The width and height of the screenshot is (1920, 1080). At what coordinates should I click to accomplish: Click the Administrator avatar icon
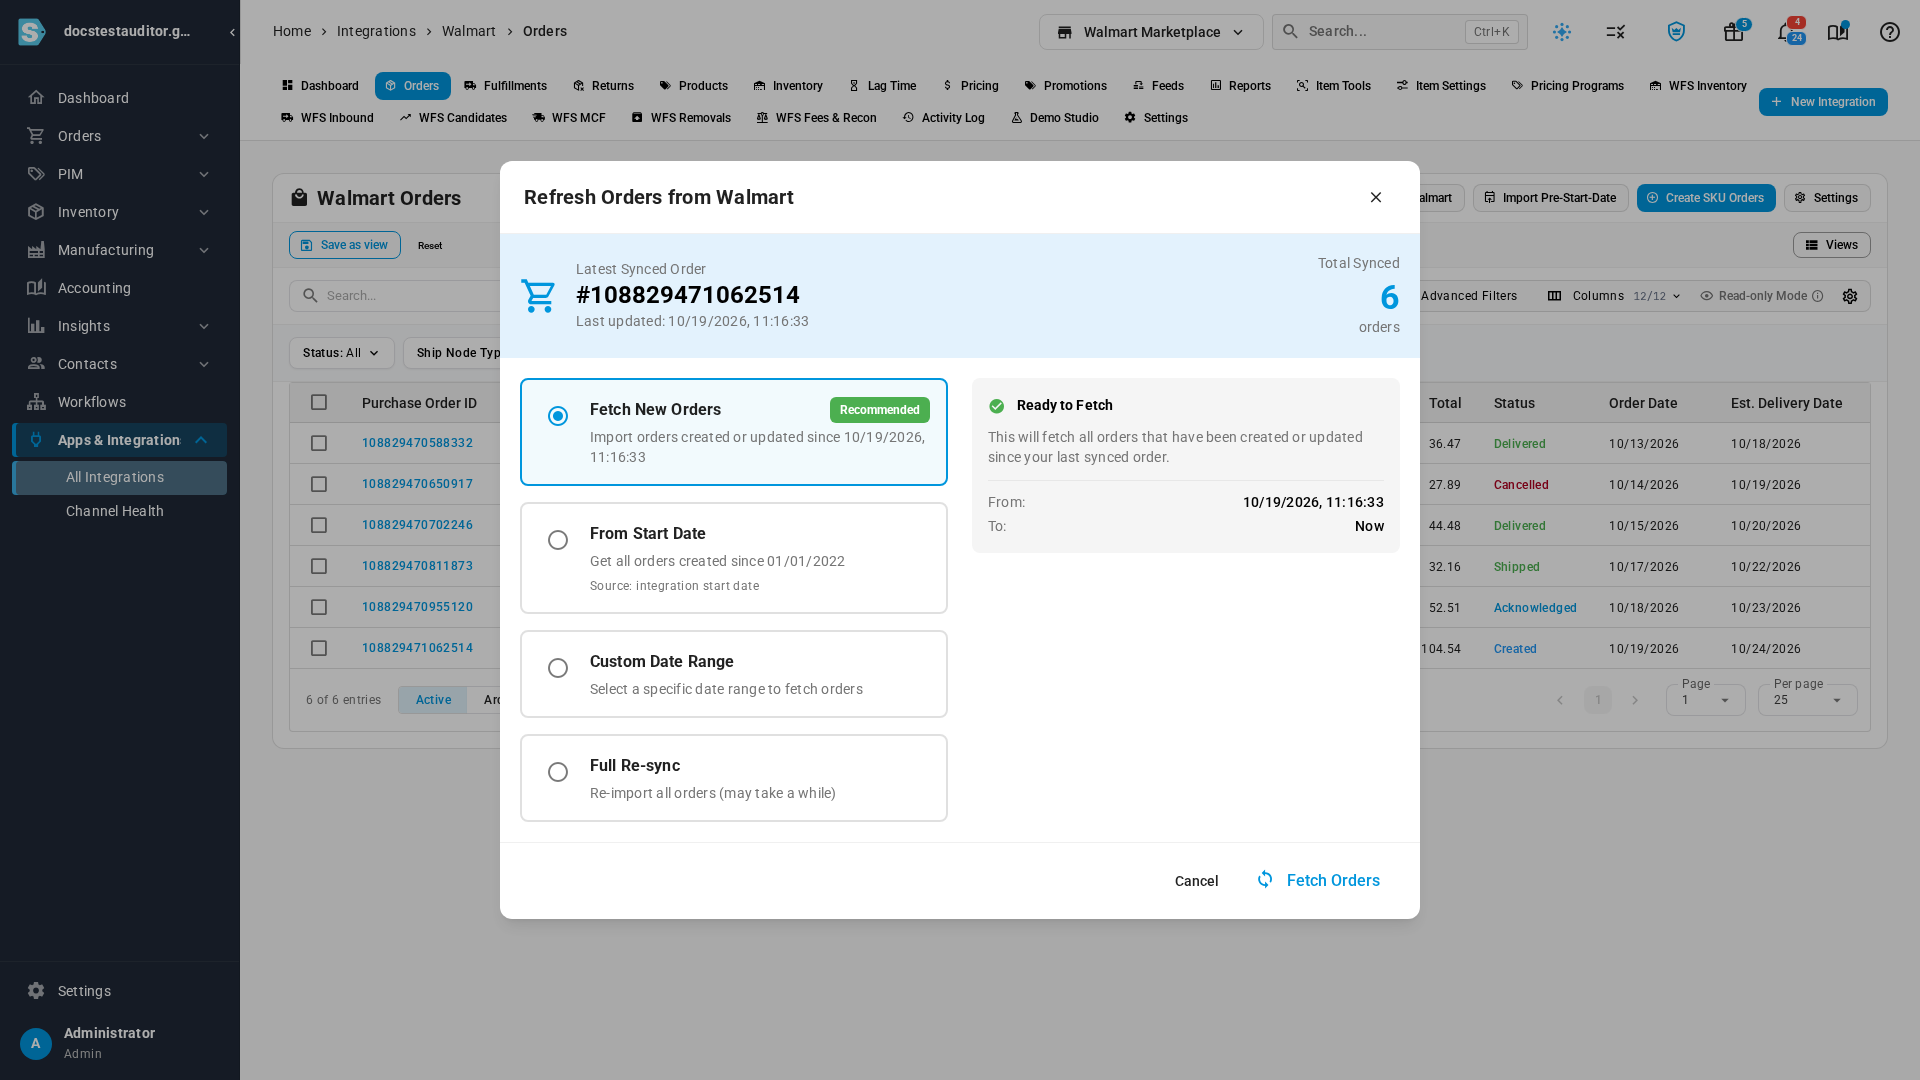tap(36, 1043)
